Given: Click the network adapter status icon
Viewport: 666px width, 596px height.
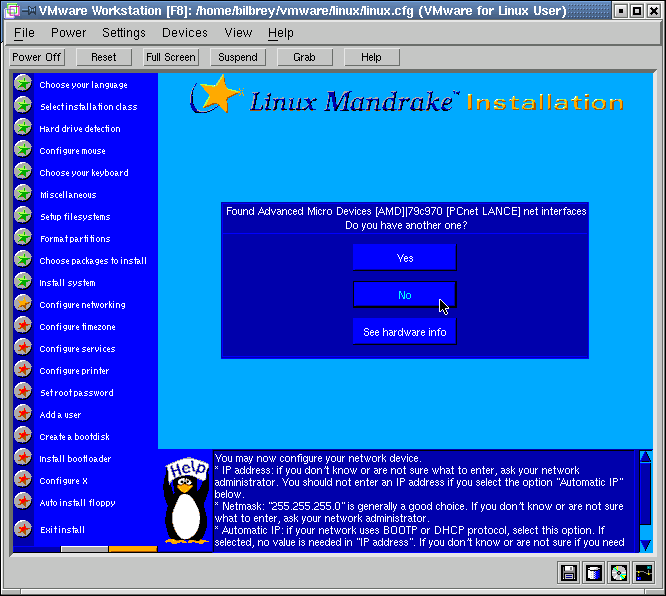Looking at the screenshot, I should (x=643, y=573).
